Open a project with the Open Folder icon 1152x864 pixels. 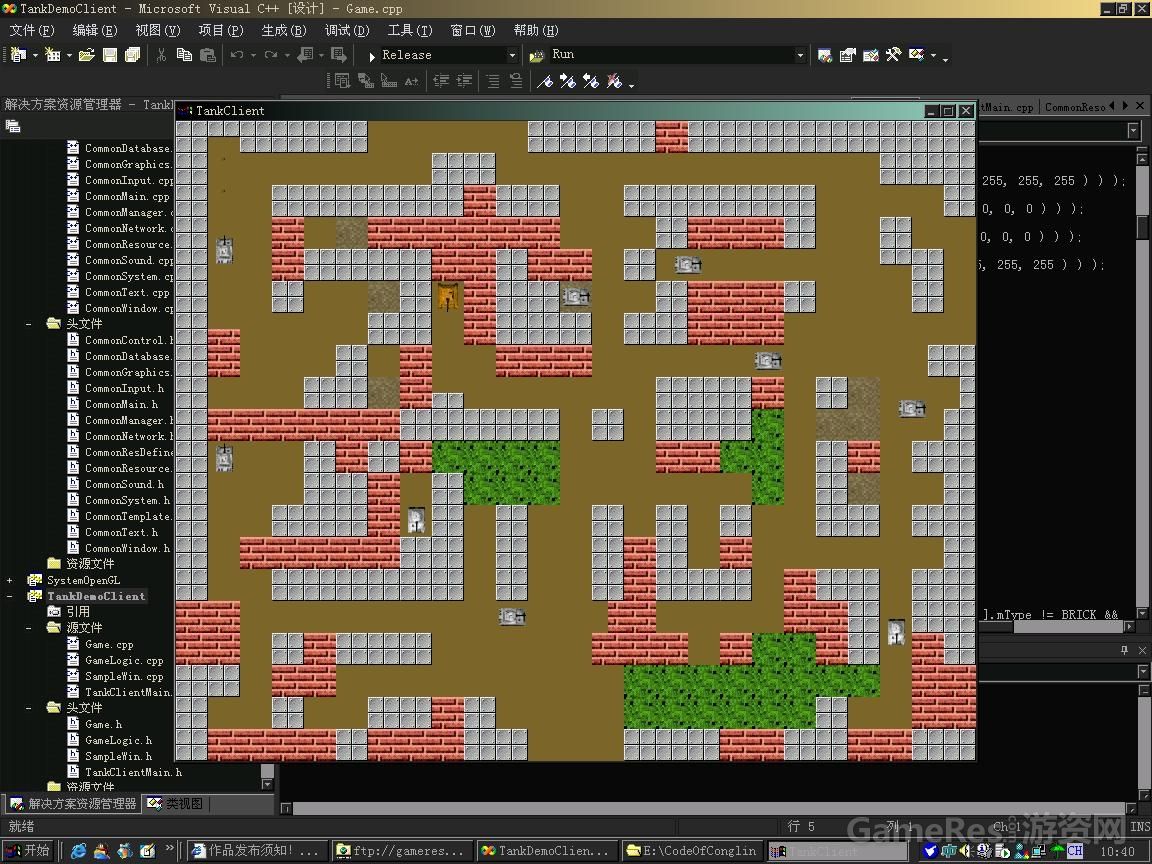coord(88,55)
